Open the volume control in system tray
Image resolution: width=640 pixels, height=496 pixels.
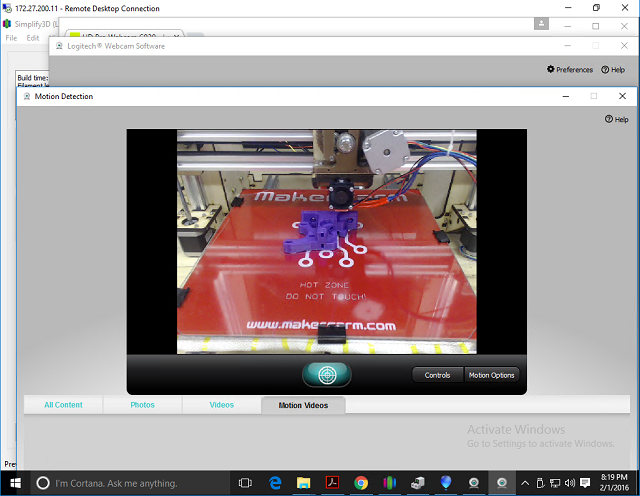coord(569,483)
